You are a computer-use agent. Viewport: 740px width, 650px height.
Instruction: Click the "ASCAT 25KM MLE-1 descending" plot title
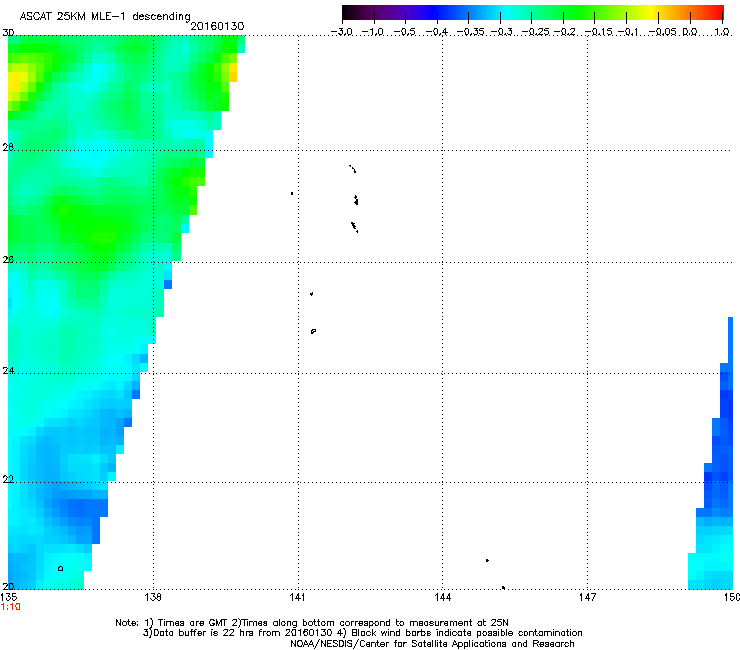[105, 17]
